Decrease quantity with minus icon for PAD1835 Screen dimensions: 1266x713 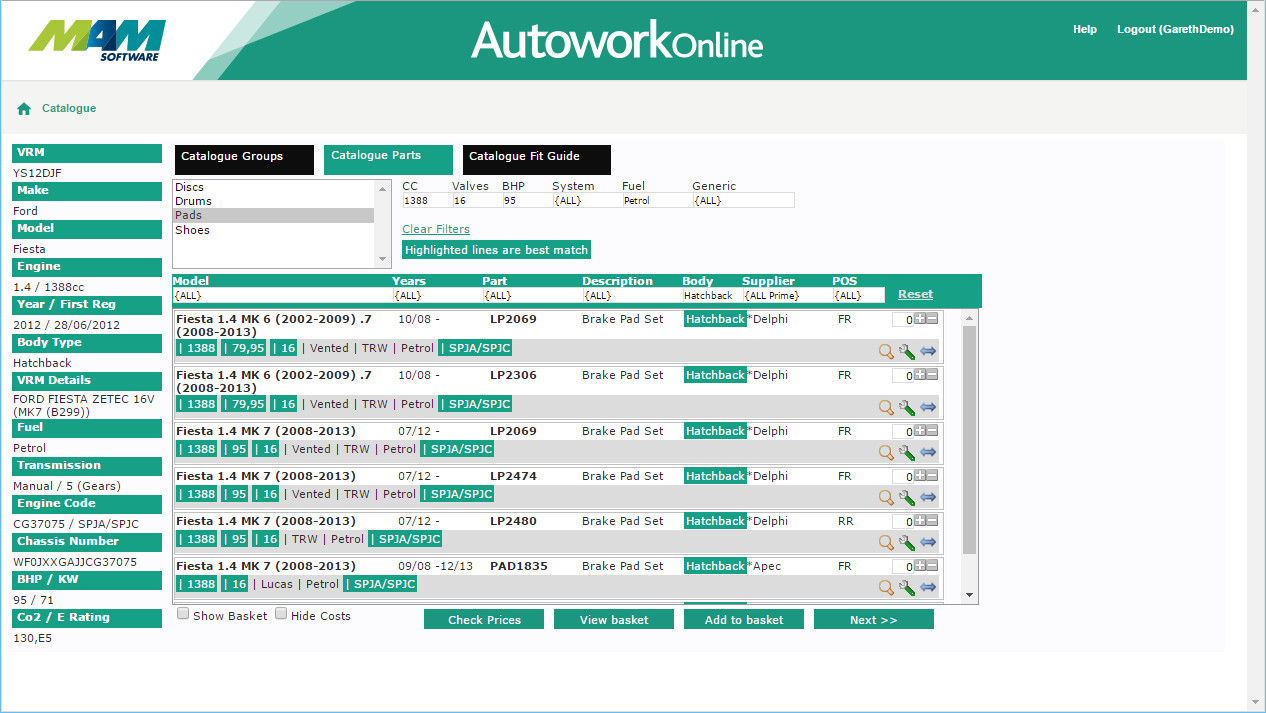coord(932,565)
